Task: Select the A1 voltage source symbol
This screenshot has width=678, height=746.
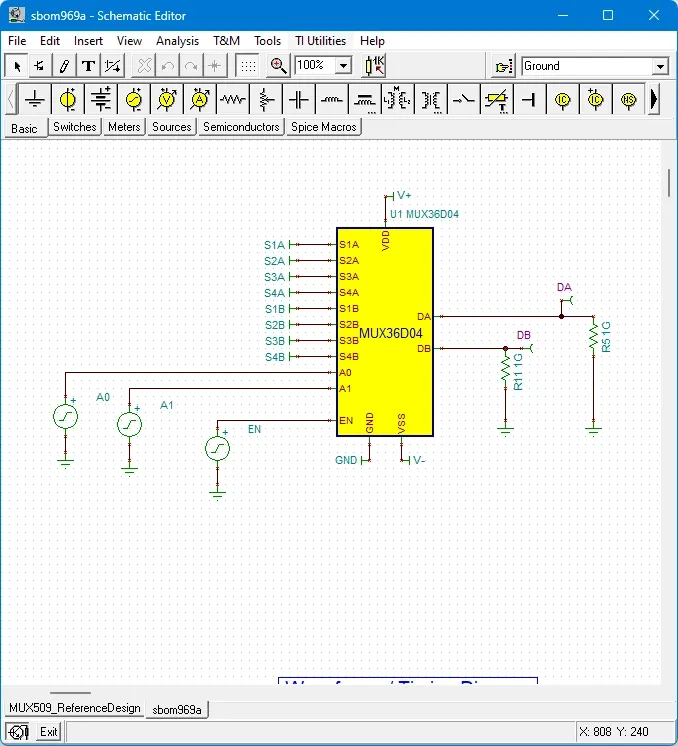Action: coord(129,424)
